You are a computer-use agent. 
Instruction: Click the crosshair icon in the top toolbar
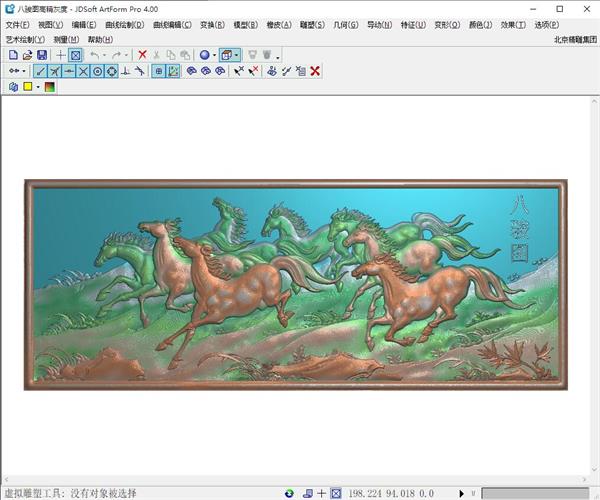[60, 55]
